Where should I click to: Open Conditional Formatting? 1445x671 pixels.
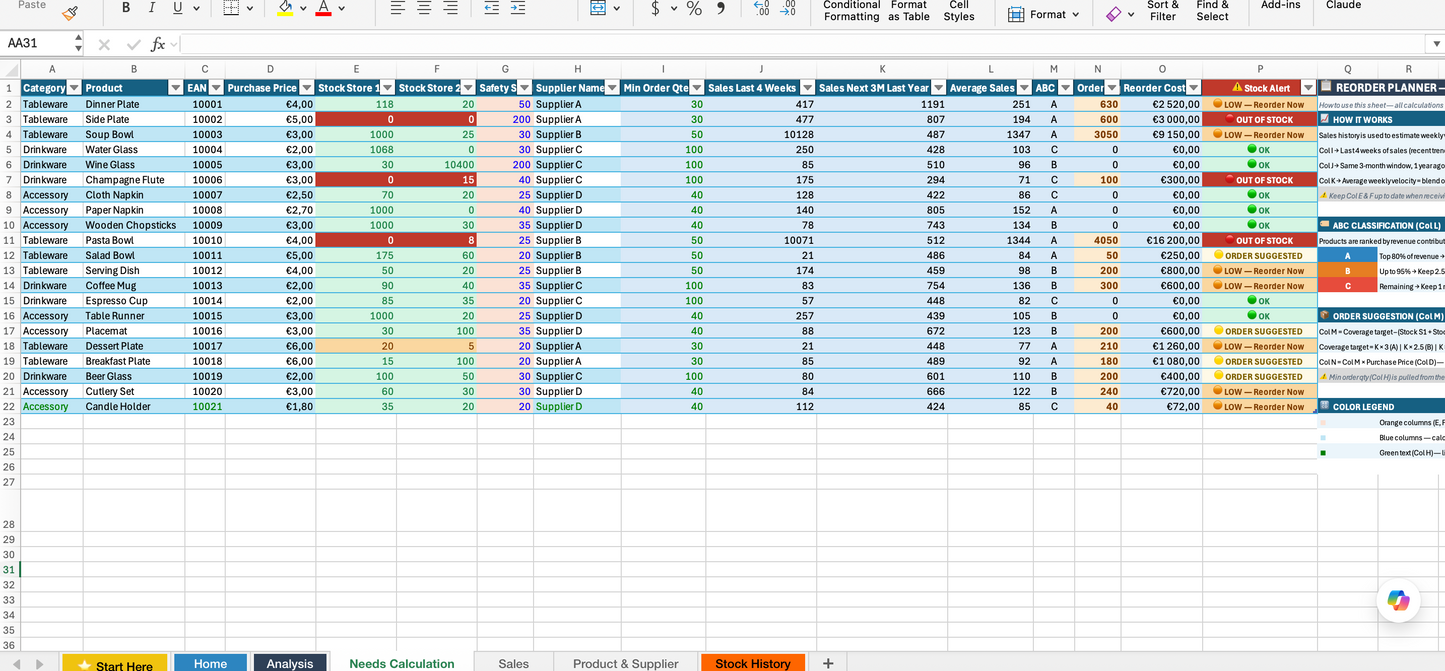pos(851,10)
